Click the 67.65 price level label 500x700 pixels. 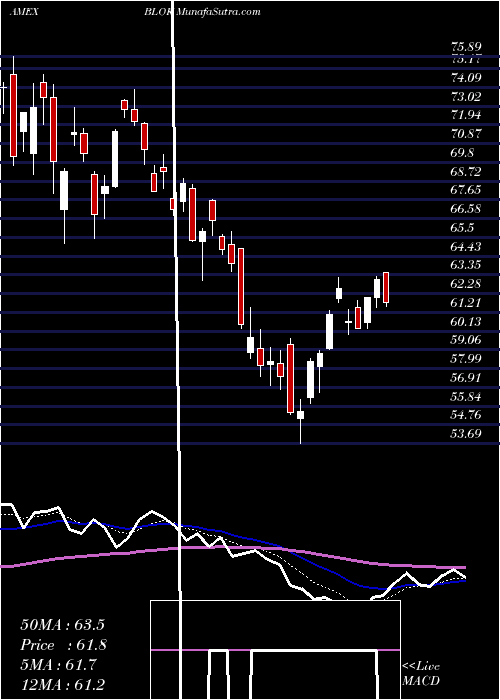tap(465, 190)
